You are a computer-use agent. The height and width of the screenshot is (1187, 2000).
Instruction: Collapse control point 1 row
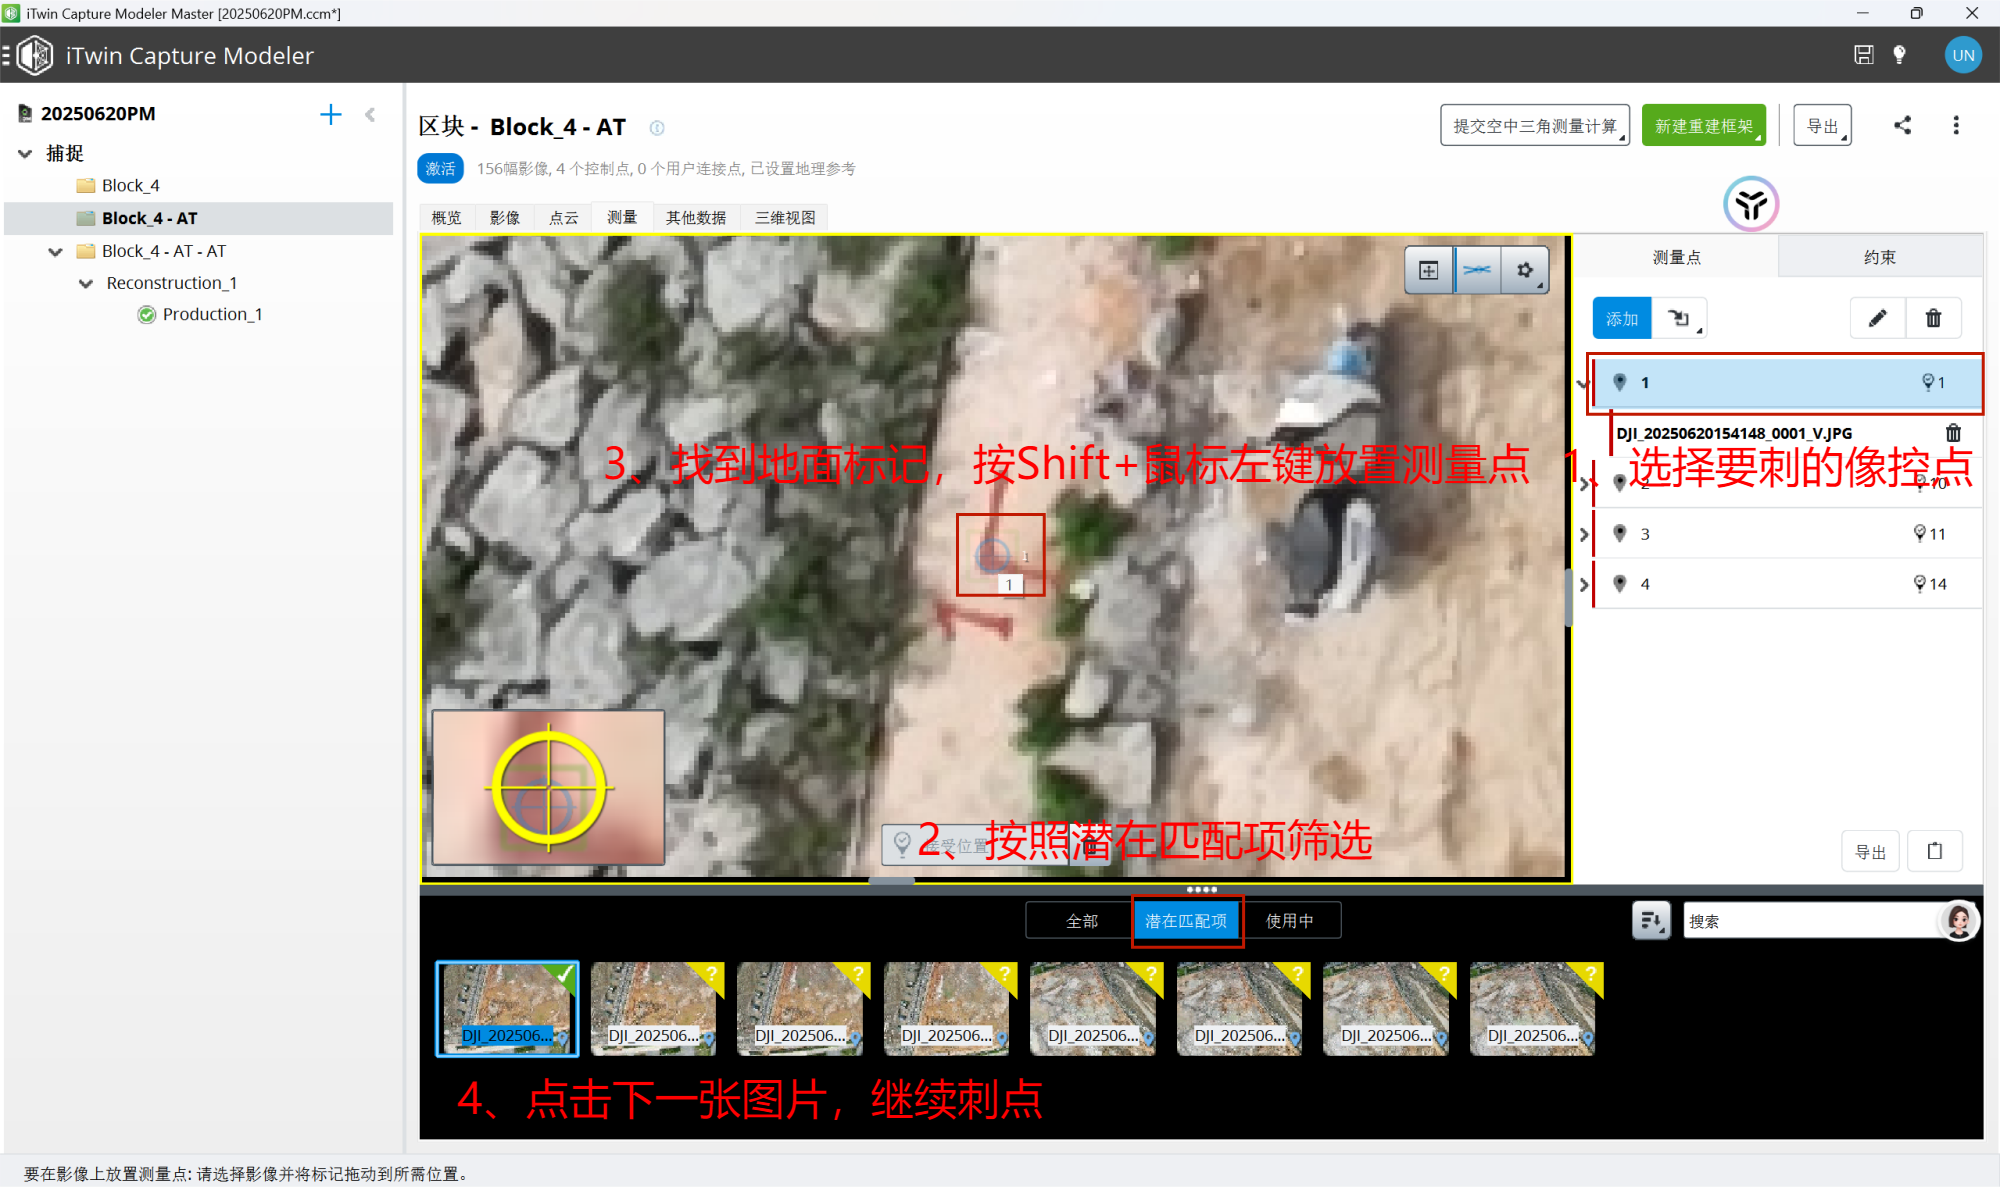[x=1583, y=383]
